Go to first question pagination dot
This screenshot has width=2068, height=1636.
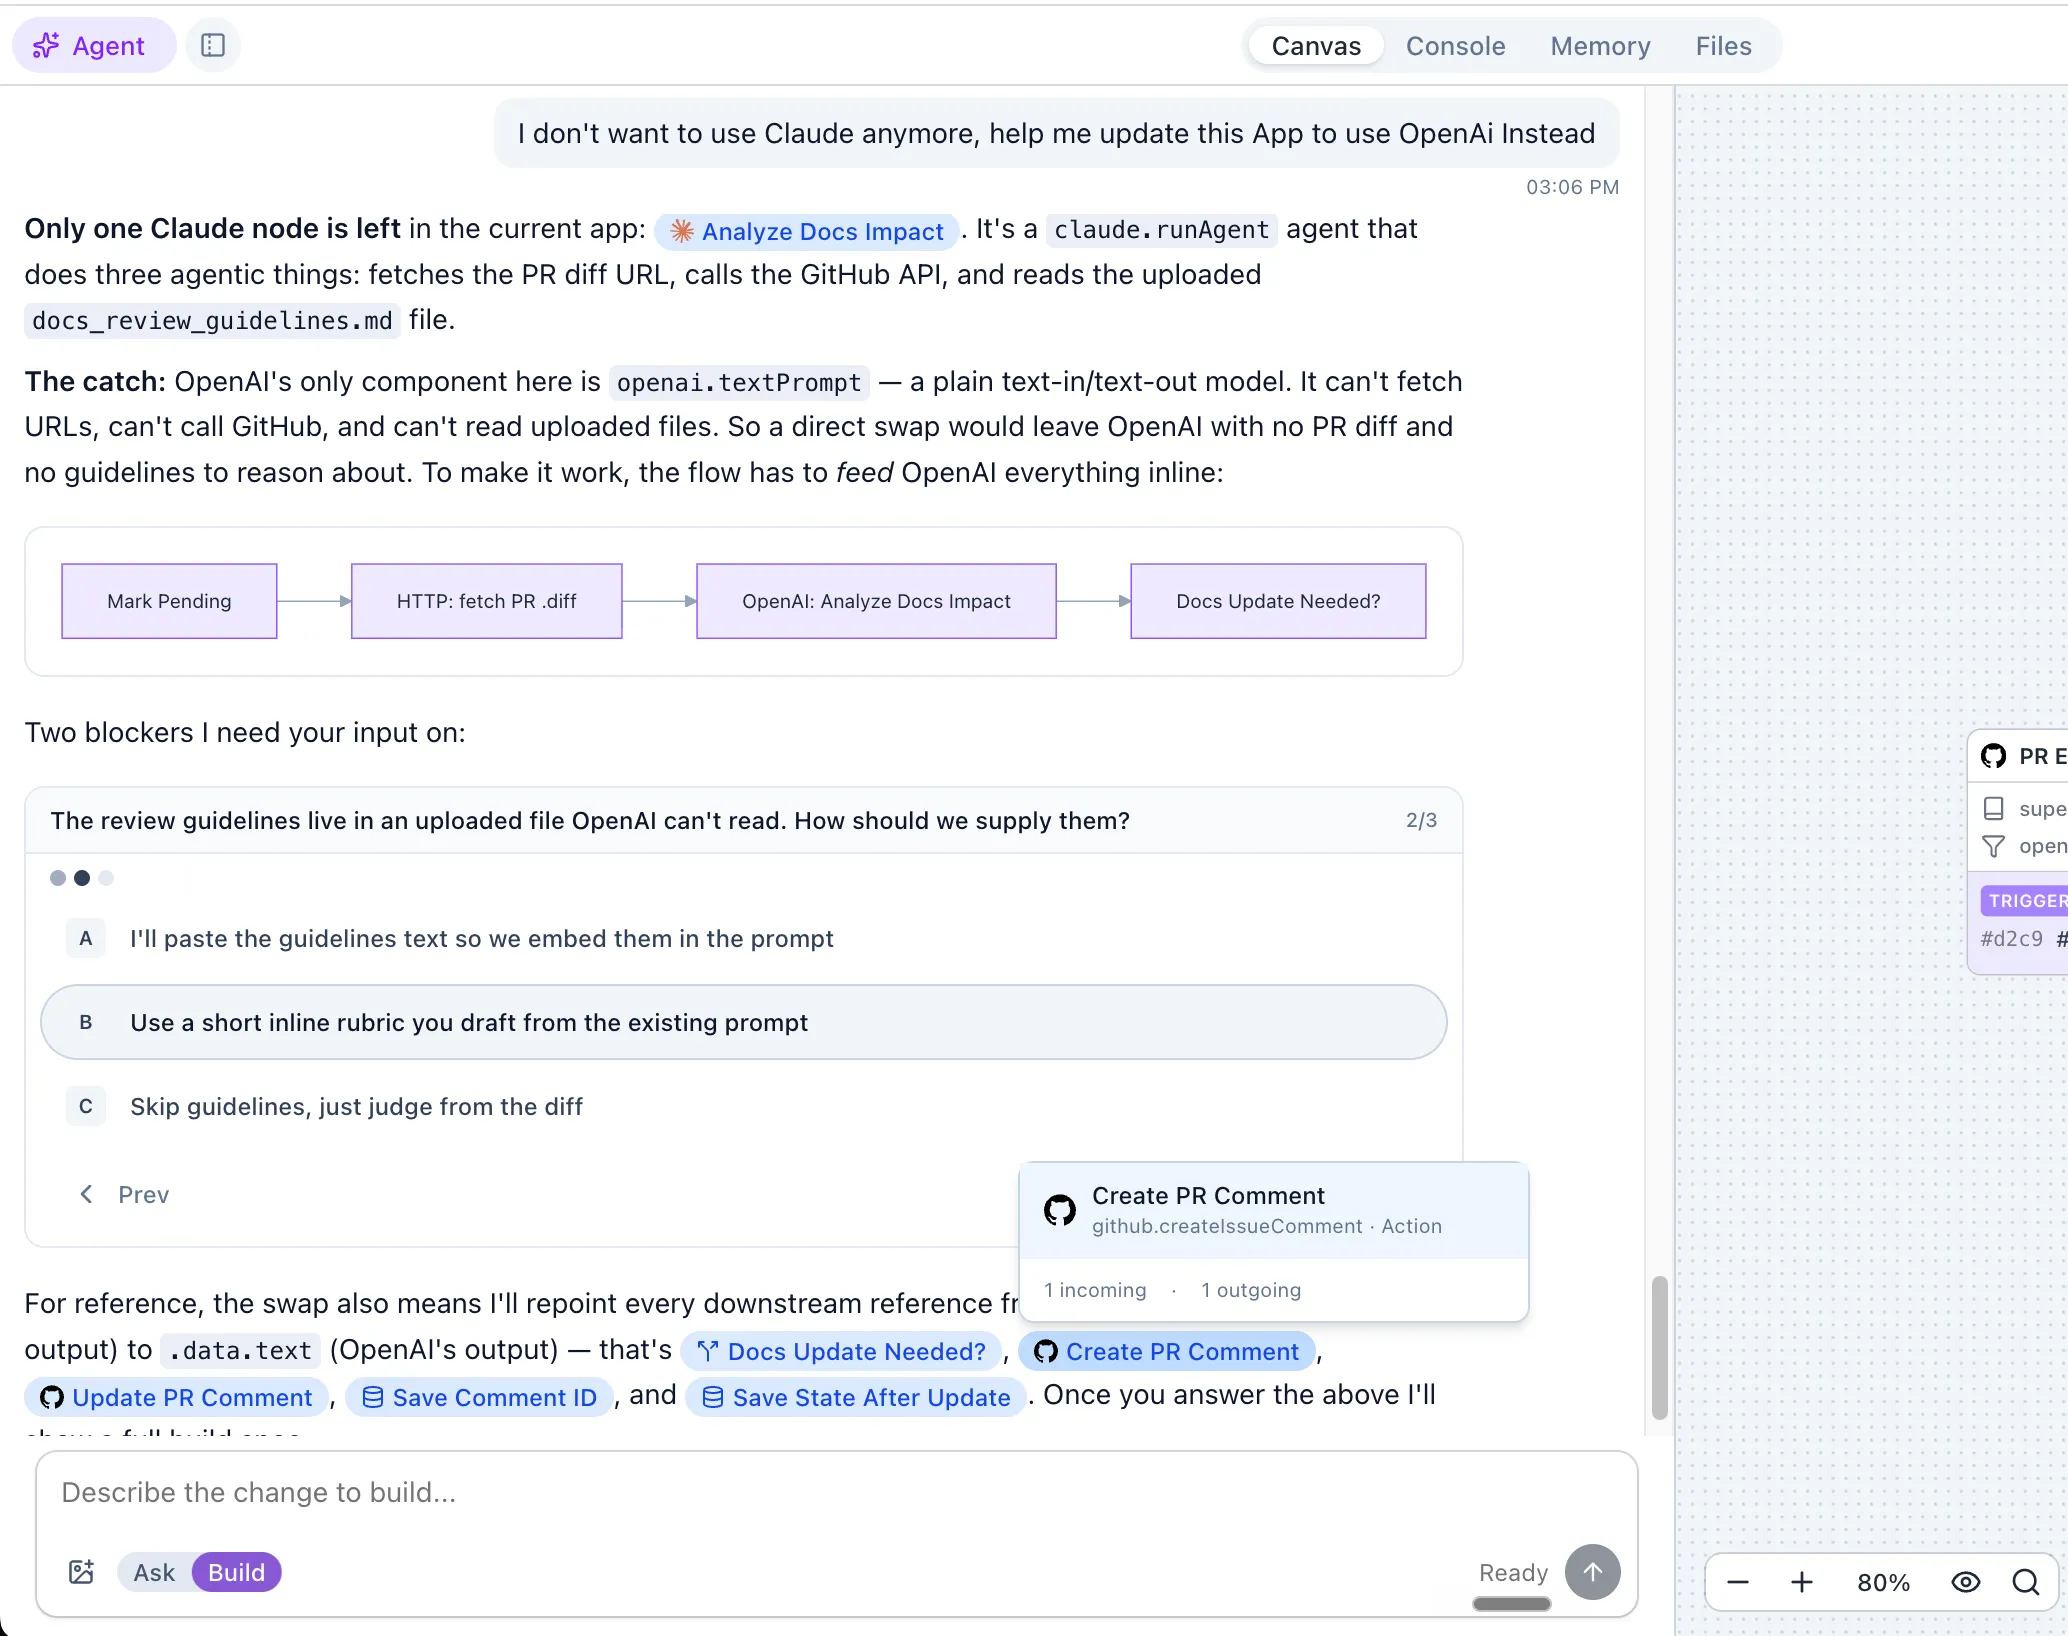tap(58, 878)
